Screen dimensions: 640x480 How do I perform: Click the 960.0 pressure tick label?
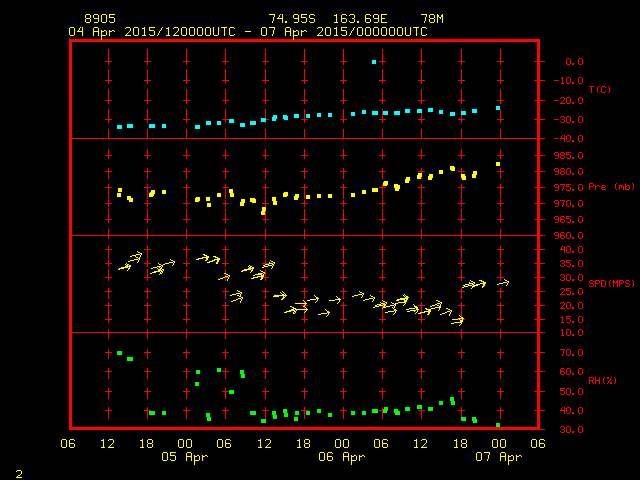click(x=567, y=236)
